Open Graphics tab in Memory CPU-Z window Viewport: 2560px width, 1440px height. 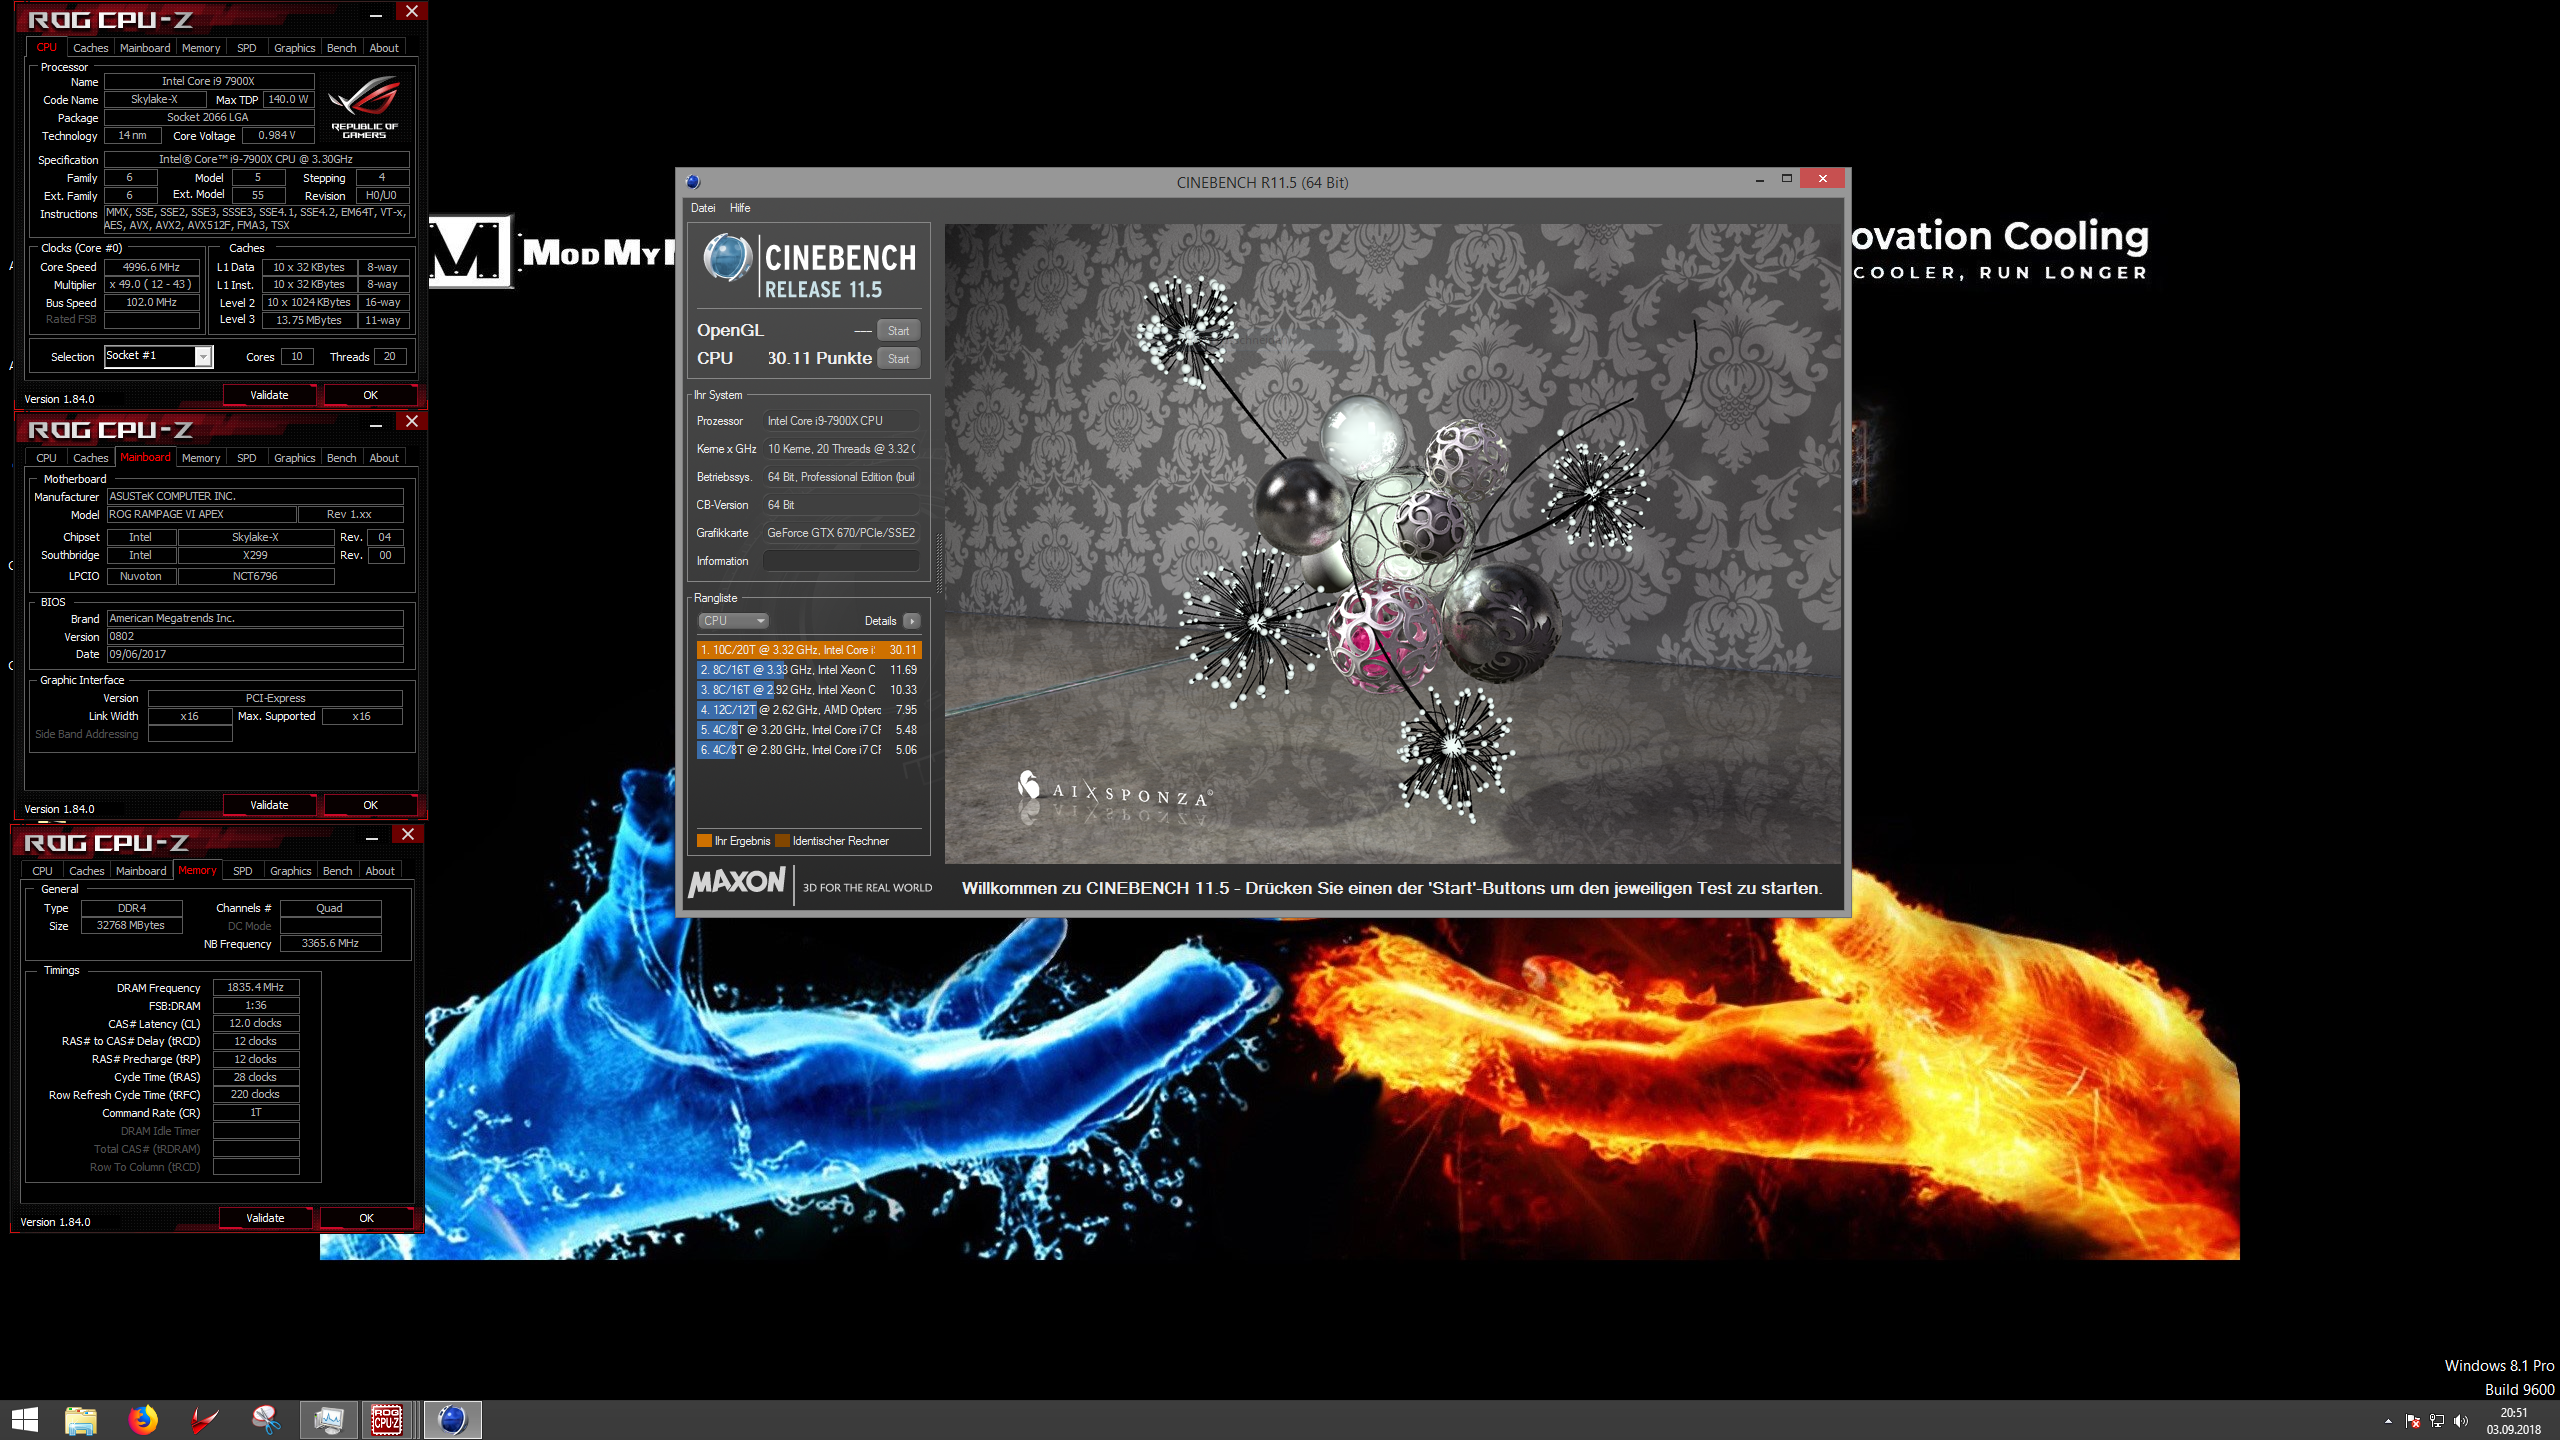point(290,871)
